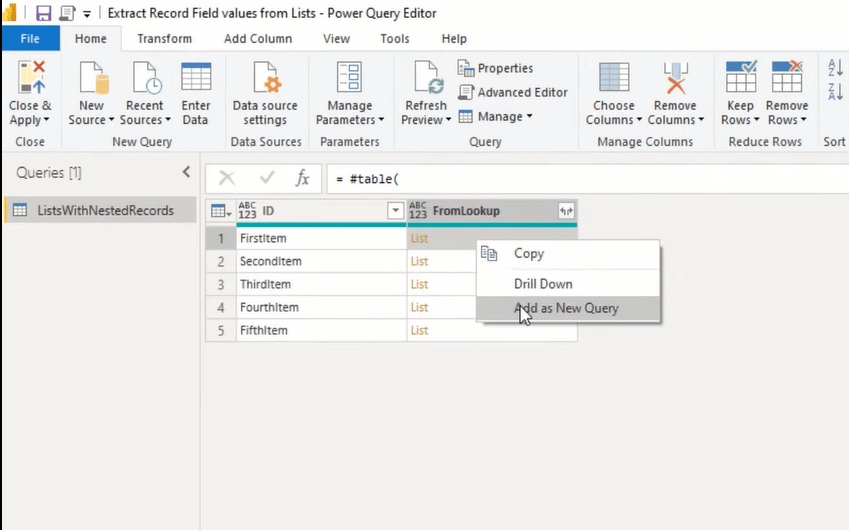Click the FromLookup column data type icon
This screenshot has height=530, width=849.
(418, 211)
